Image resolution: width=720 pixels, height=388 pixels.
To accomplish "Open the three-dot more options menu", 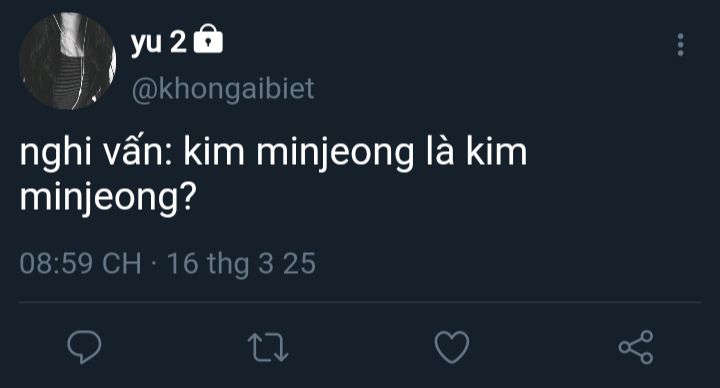I will (x=681, y=45).
